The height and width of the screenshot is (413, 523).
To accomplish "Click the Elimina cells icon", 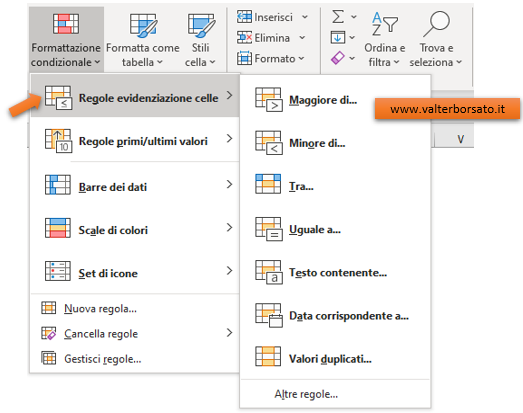I will [x=244, y=38].
